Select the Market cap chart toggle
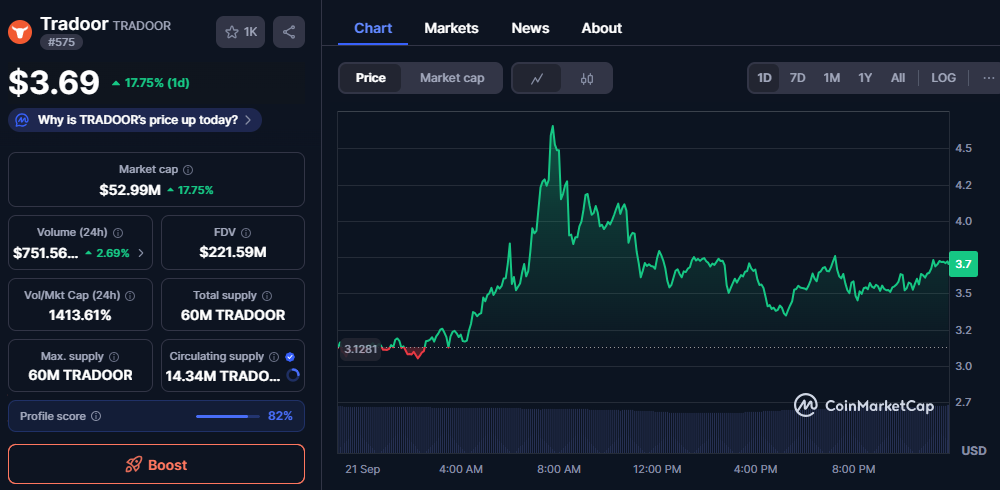Viewport: 1000px width, 490px height. [452, 78]
